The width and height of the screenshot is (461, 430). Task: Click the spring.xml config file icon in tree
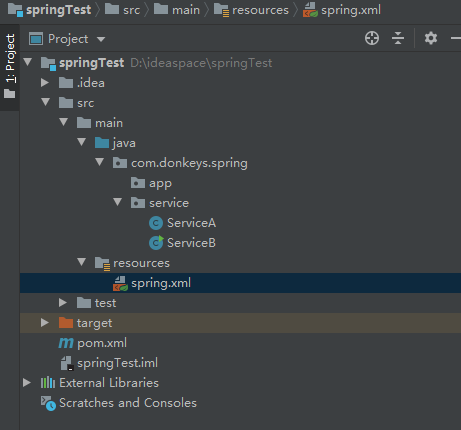tap(120, 283)
